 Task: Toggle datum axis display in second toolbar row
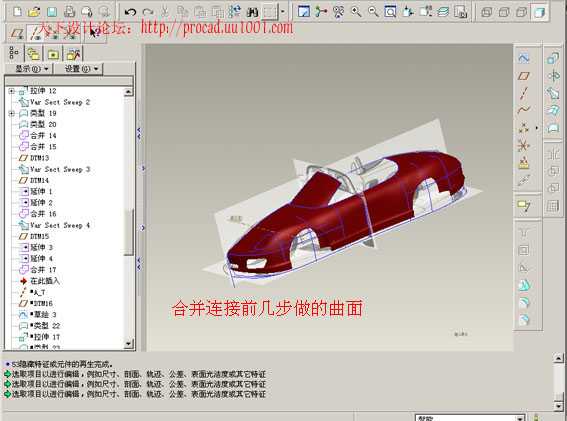click(35, 34)
